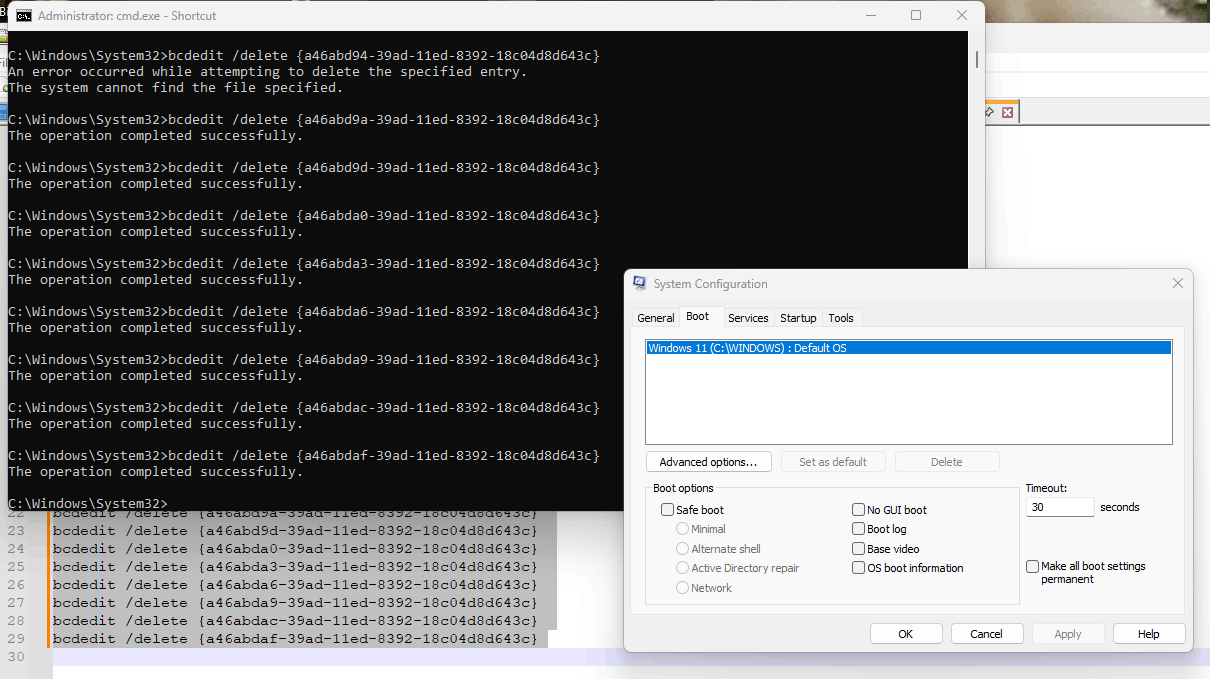Image resolution: width=1210 pixels, height=679 pixels.
Task: Click the Timeout seconds input field
Action: tap(1060, 507)
